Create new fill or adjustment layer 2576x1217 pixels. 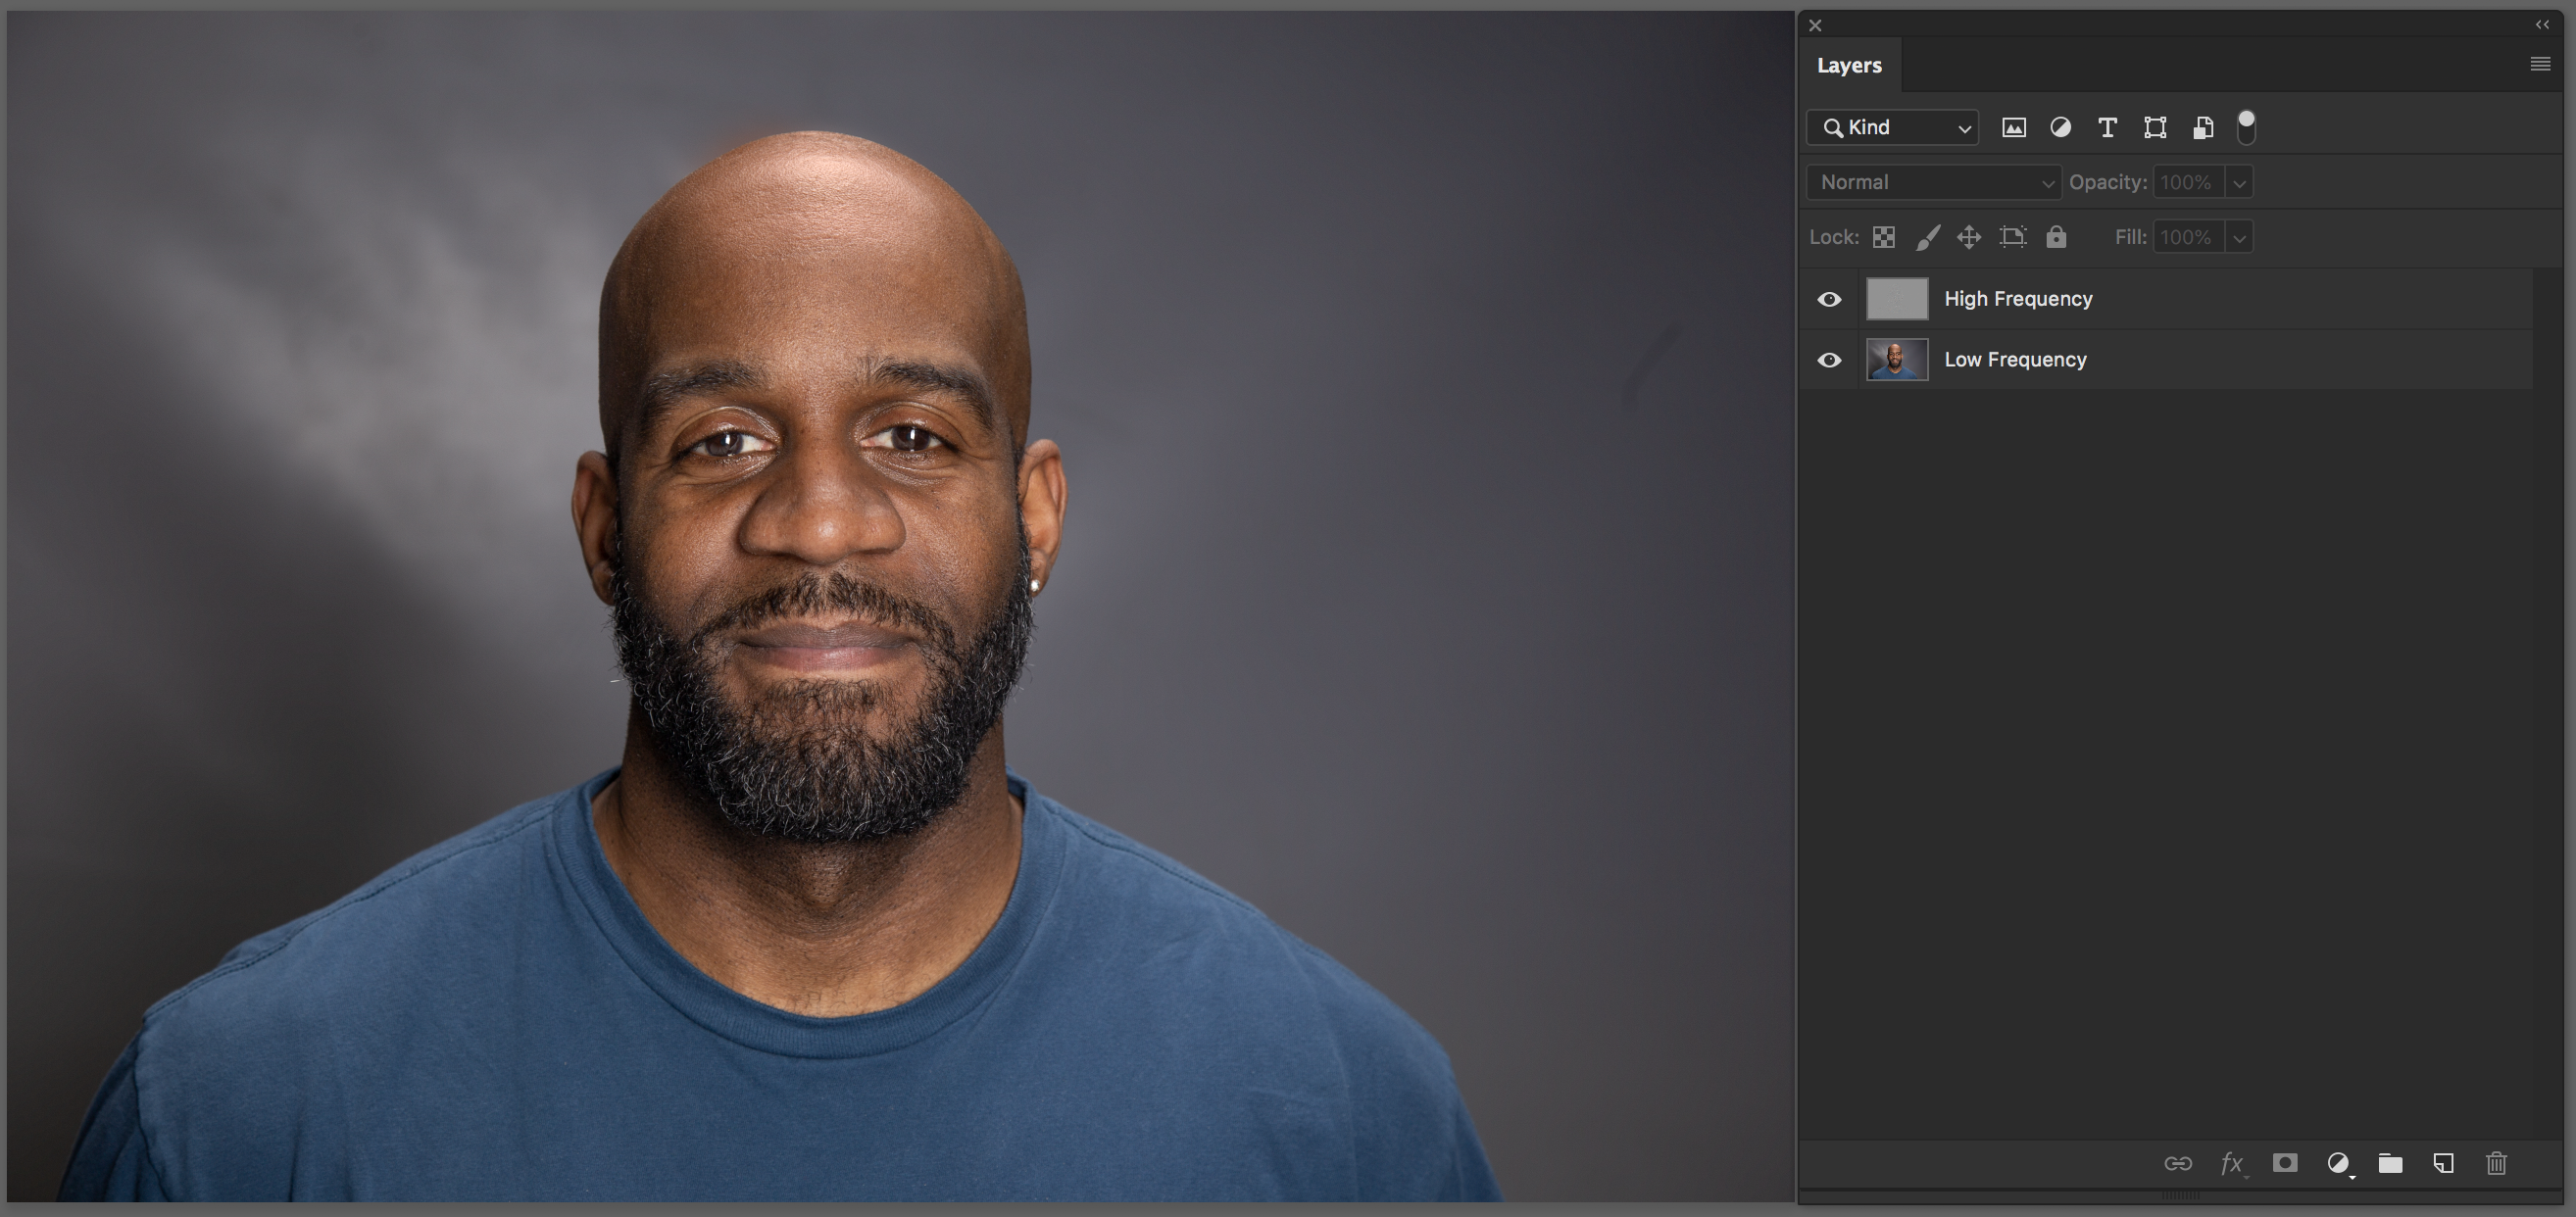[x=2338, y=1163]
